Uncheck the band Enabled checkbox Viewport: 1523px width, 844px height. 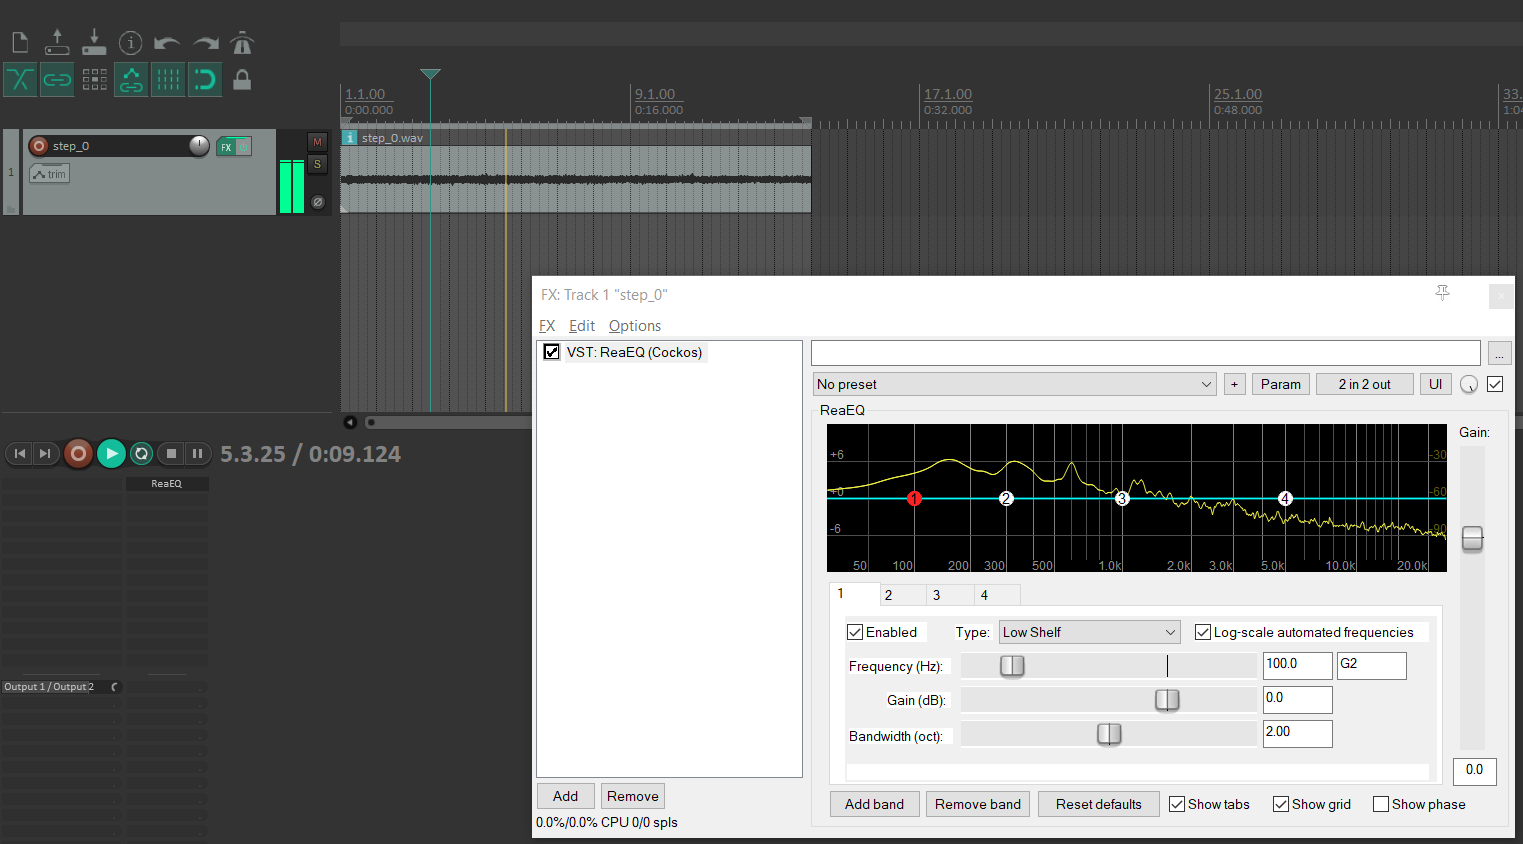(x=855, y=632)
